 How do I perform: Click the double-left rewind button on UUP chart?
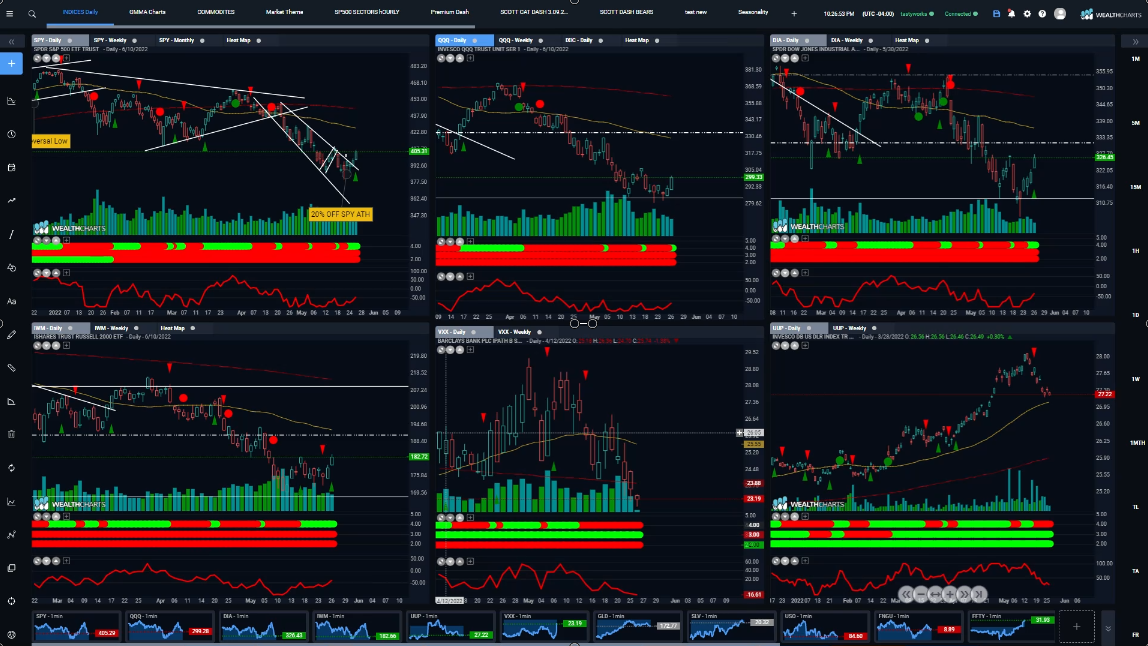pos(906,595)
